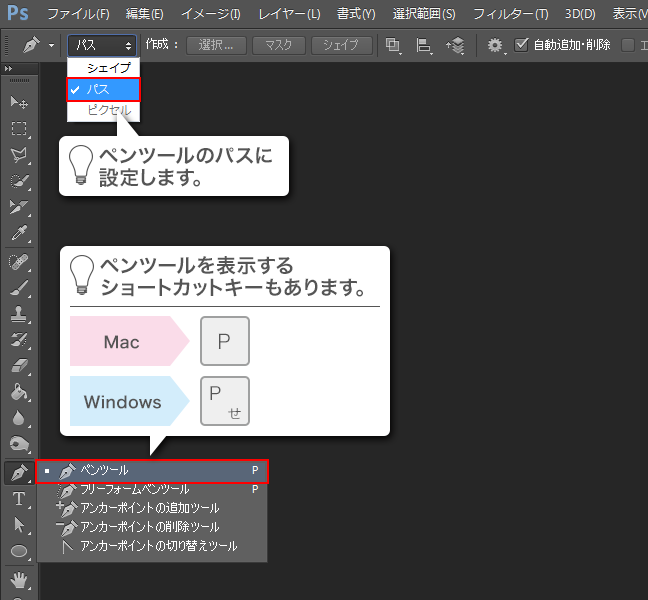
Task: Toggle the 自動追加・削除 checkbox
Action: click(x=522, y=45)
